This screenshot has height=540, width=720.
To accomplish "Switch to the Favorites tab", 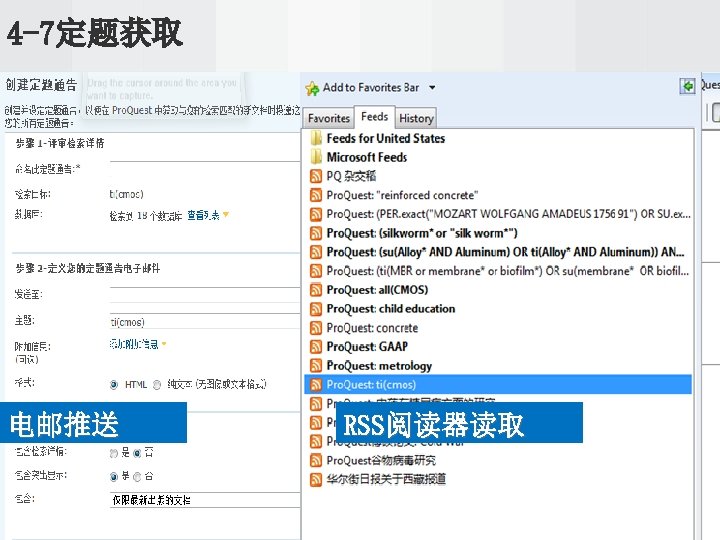I will (329, 118).
